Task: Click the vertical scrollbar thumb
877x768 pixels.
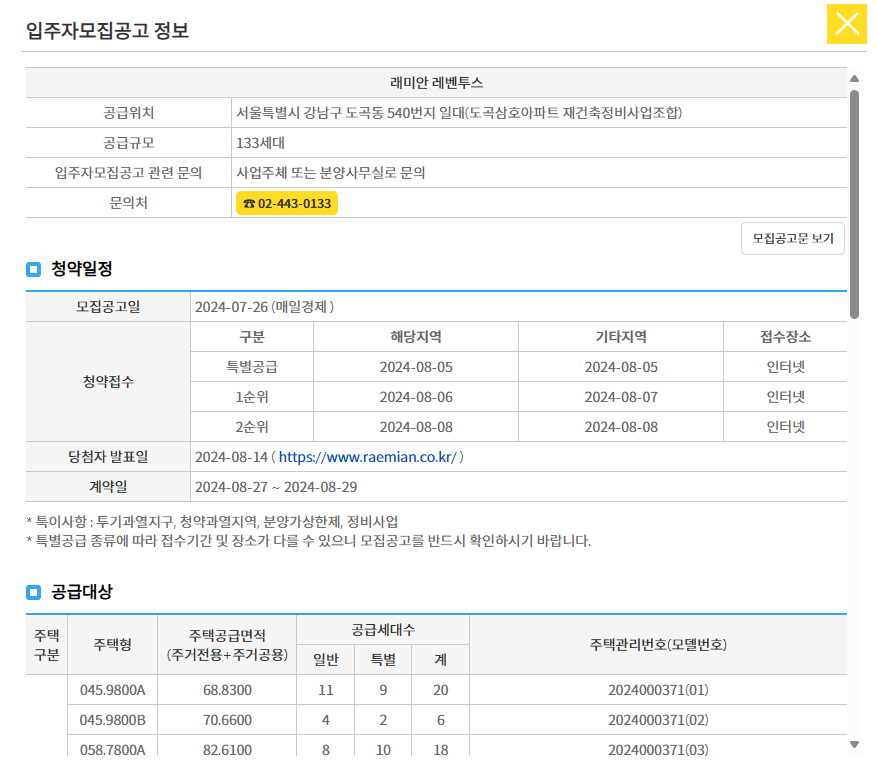Action: point(854,204)
